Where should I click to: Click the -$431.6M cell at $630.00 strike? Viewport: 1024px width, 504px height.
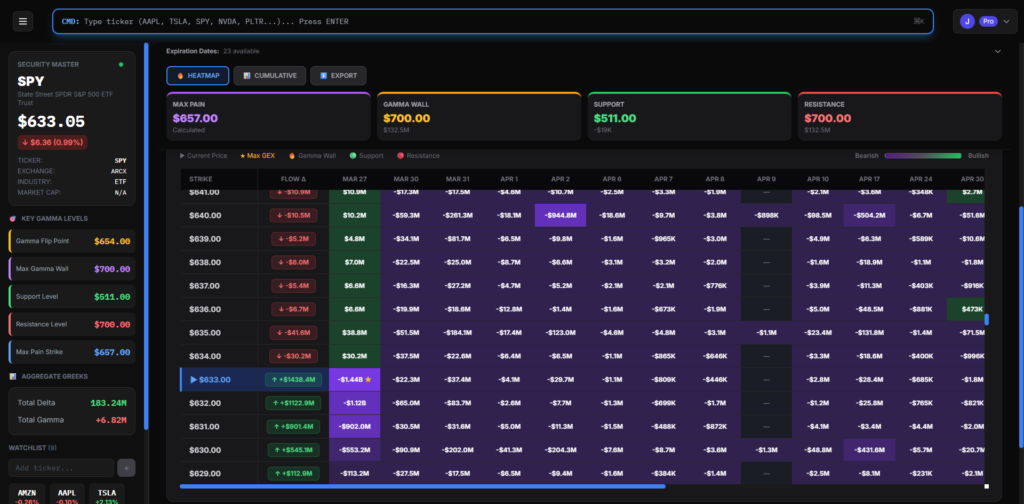point(869,450)
